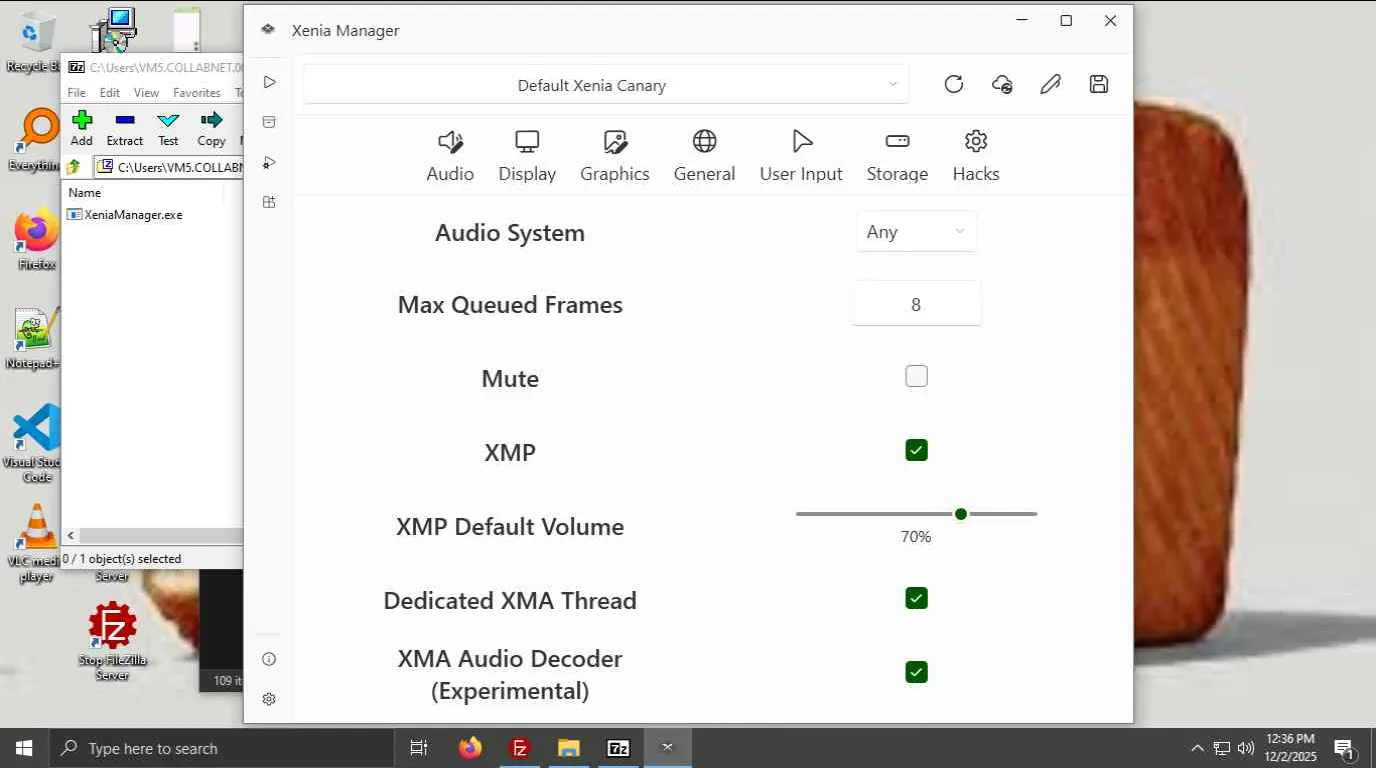Click the 7-Zip status text "0 / 1 object(s) selected"
This screenshot has width=1376, height=768.
122,559
